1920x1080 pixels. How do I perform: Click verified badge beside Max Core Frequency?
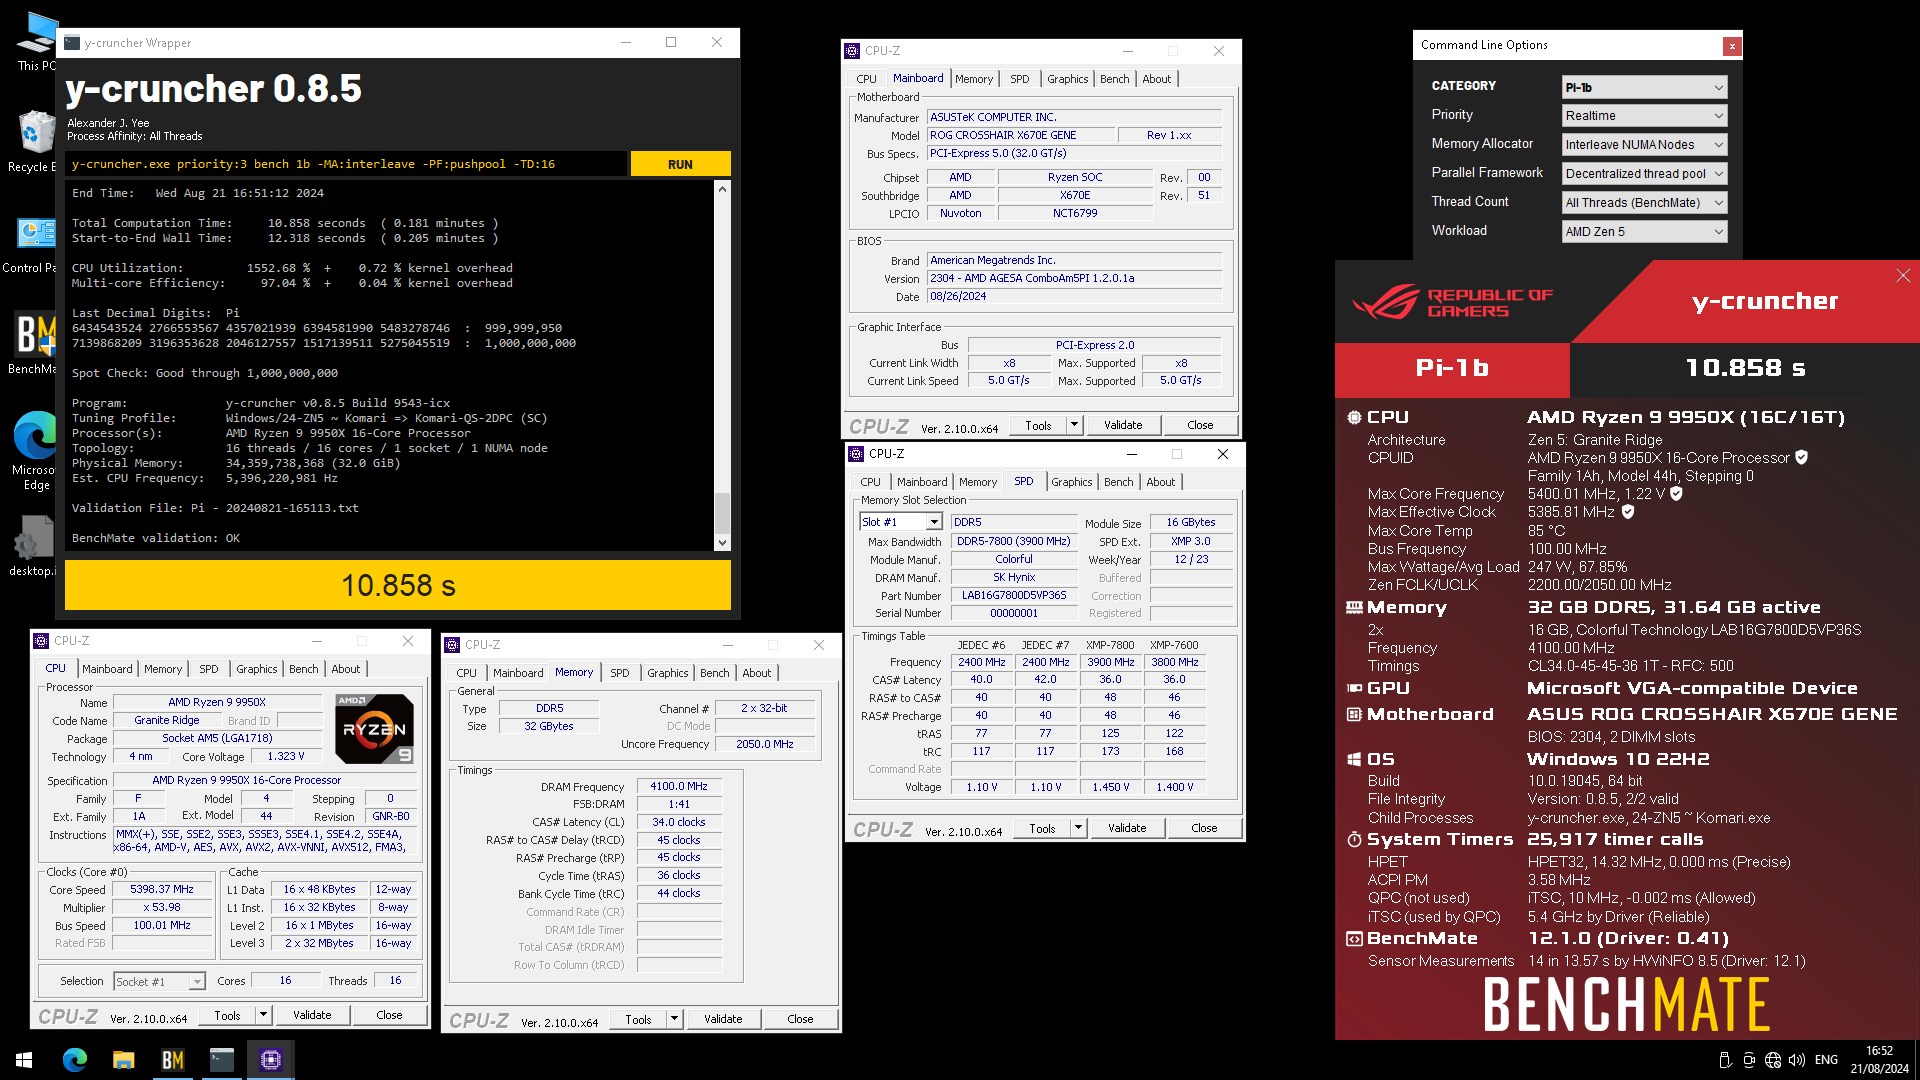pyautogui.click(x=1676, y=493)
